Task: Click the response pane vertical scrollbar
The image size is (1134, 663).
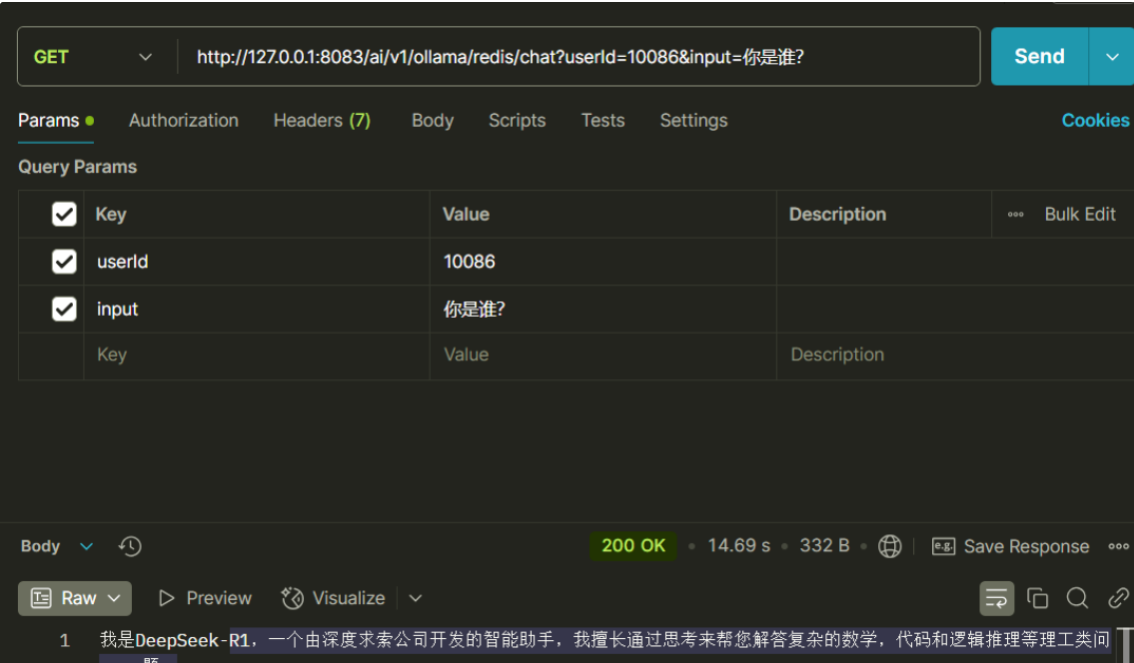Action: pyautogui.click(x=1125, y=645)
